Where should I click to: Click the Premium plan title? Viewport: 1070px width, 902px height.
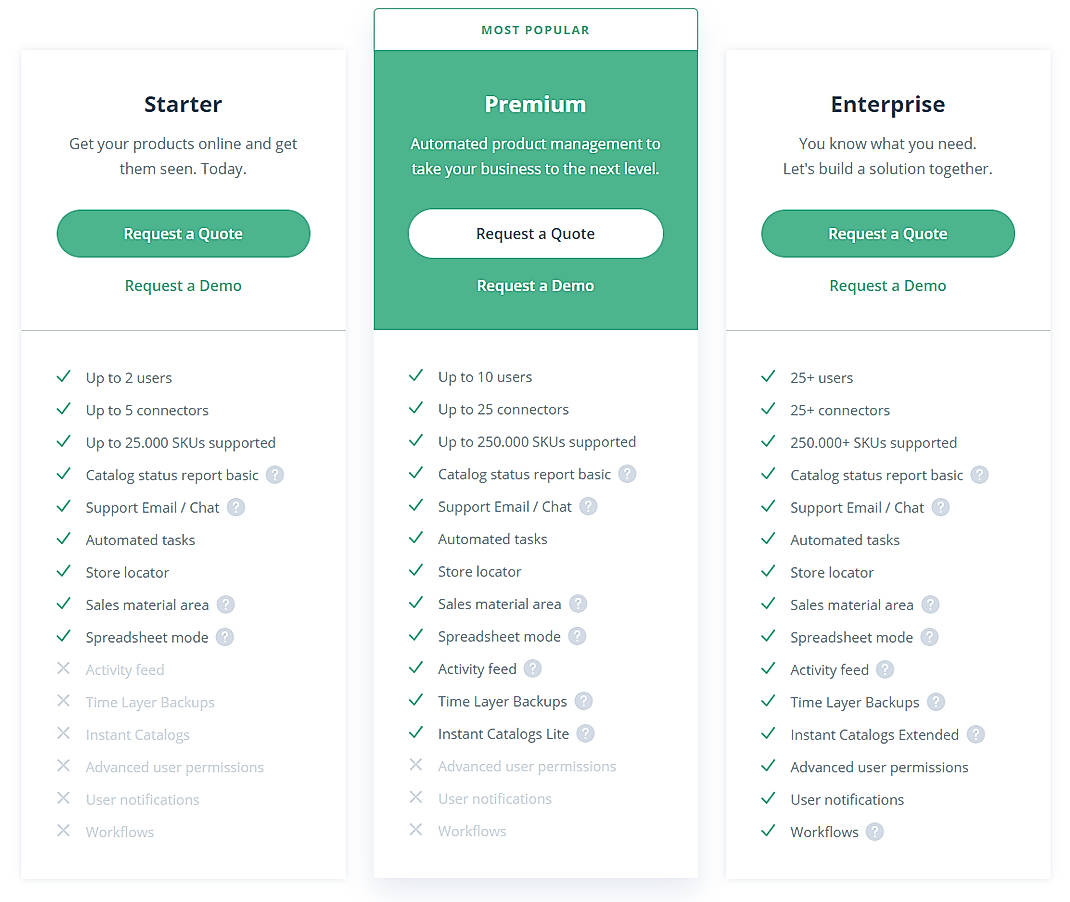[x=535, y=103]
